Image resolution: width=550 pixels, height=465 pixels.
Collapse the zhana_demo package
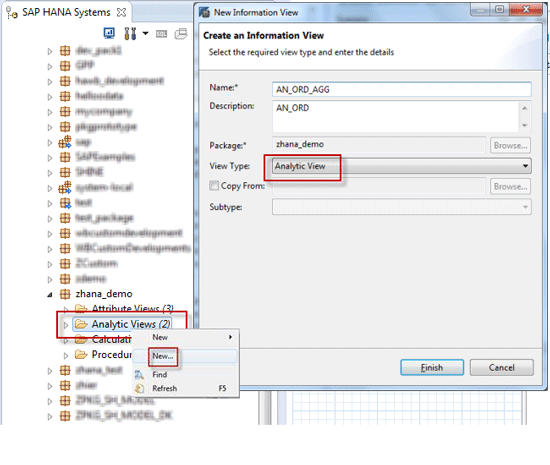point(50,295)
